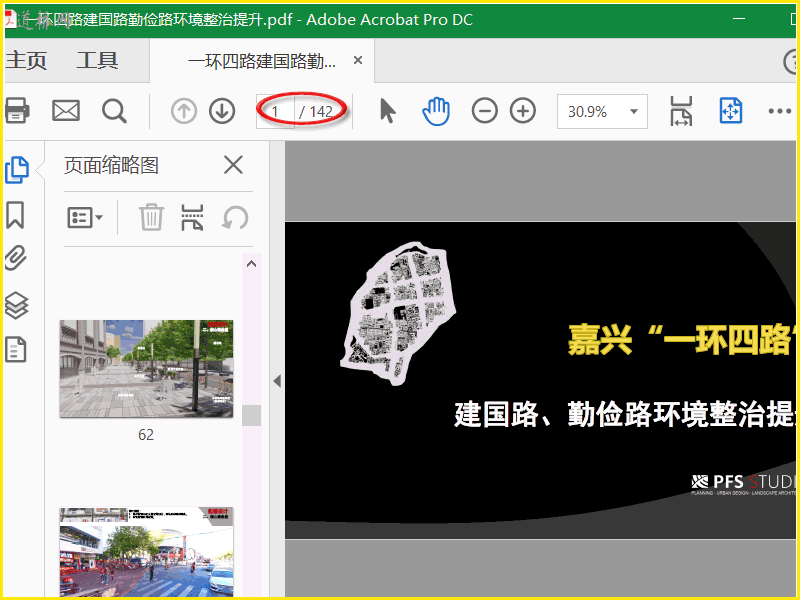The image size is (800, 600).
Task: Zoom in with the plus button
Action: (523, 111)
